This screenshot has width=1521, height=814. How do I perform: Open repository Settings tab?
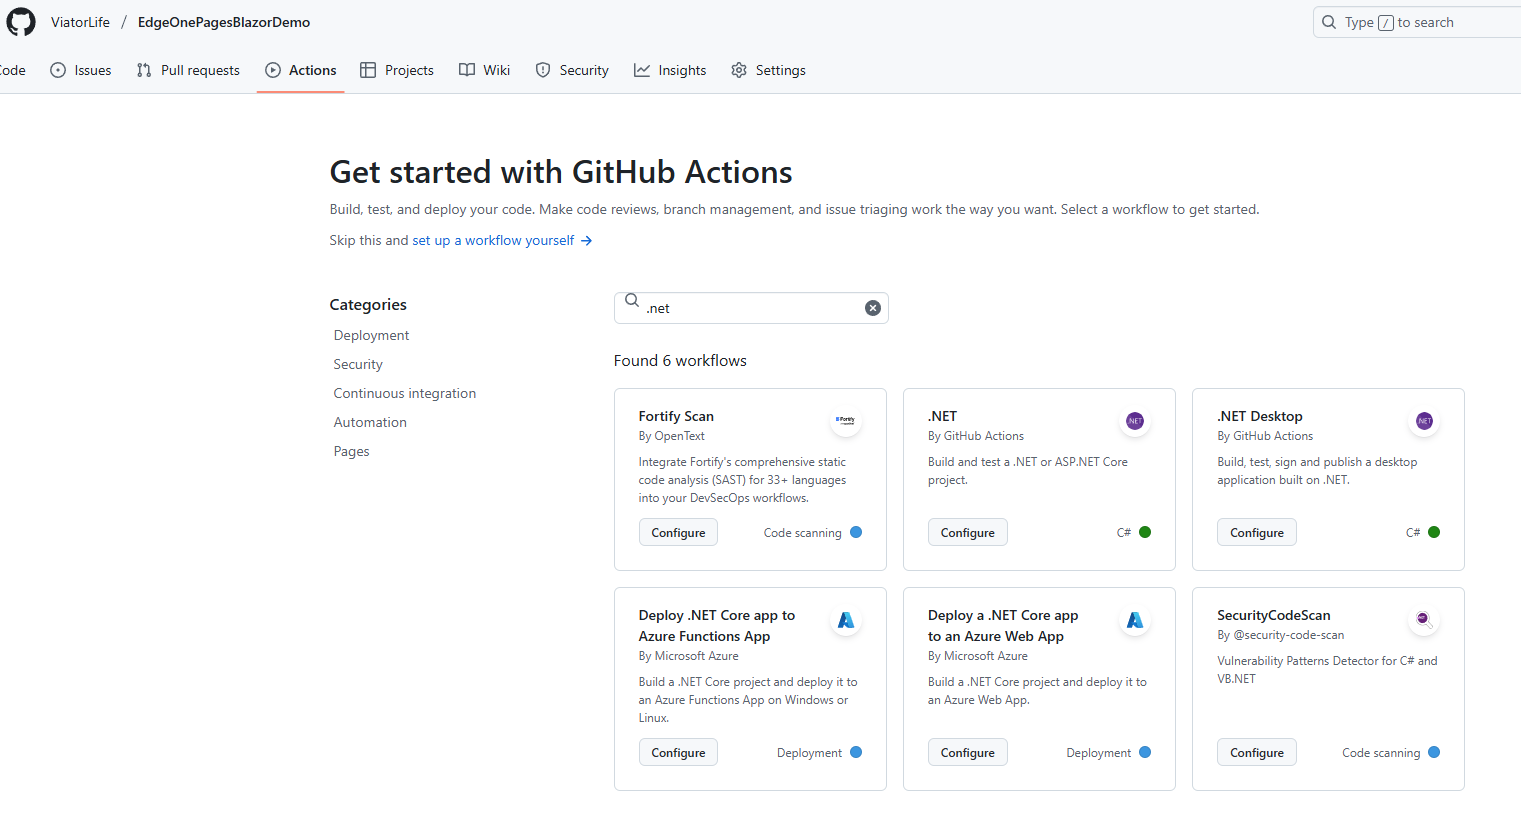(x=768, y=70)
